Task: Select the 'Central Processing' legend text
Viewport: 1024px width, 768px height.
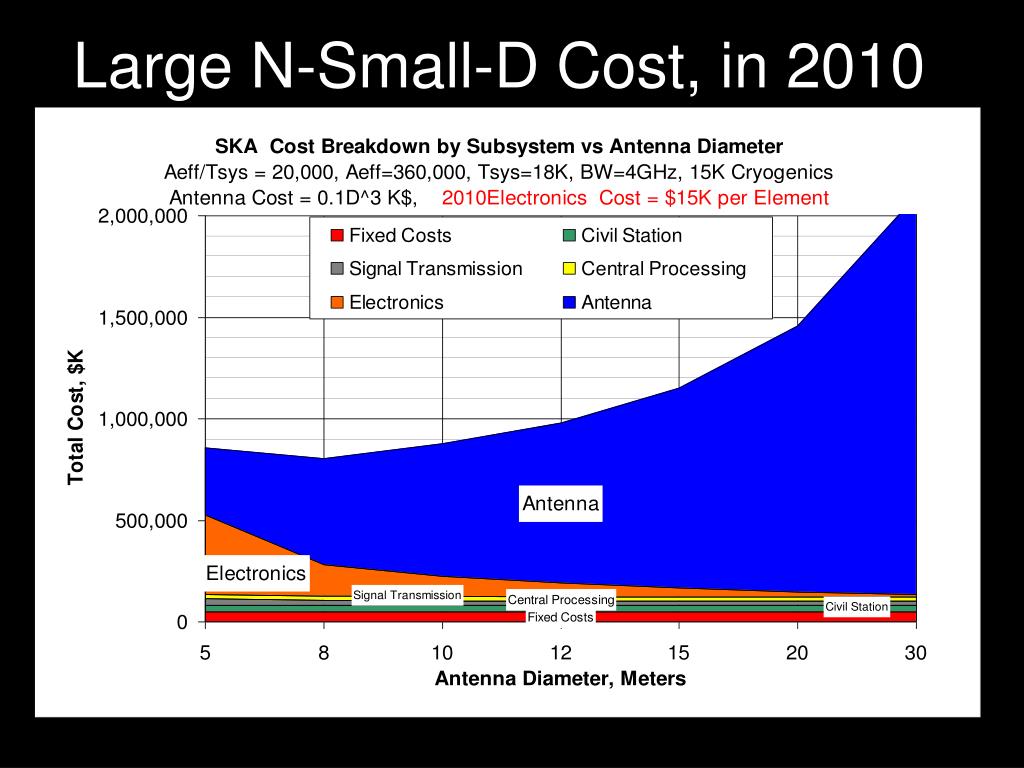Action: [664, 268]
